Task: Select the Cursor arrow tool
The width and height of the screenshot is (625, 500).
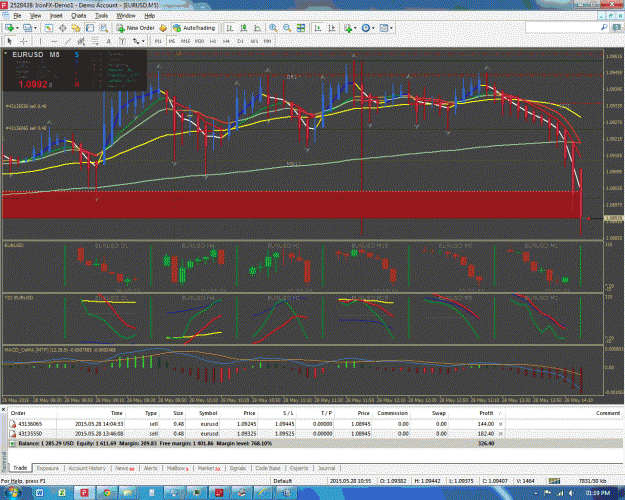Action: [x=10, y=41]
